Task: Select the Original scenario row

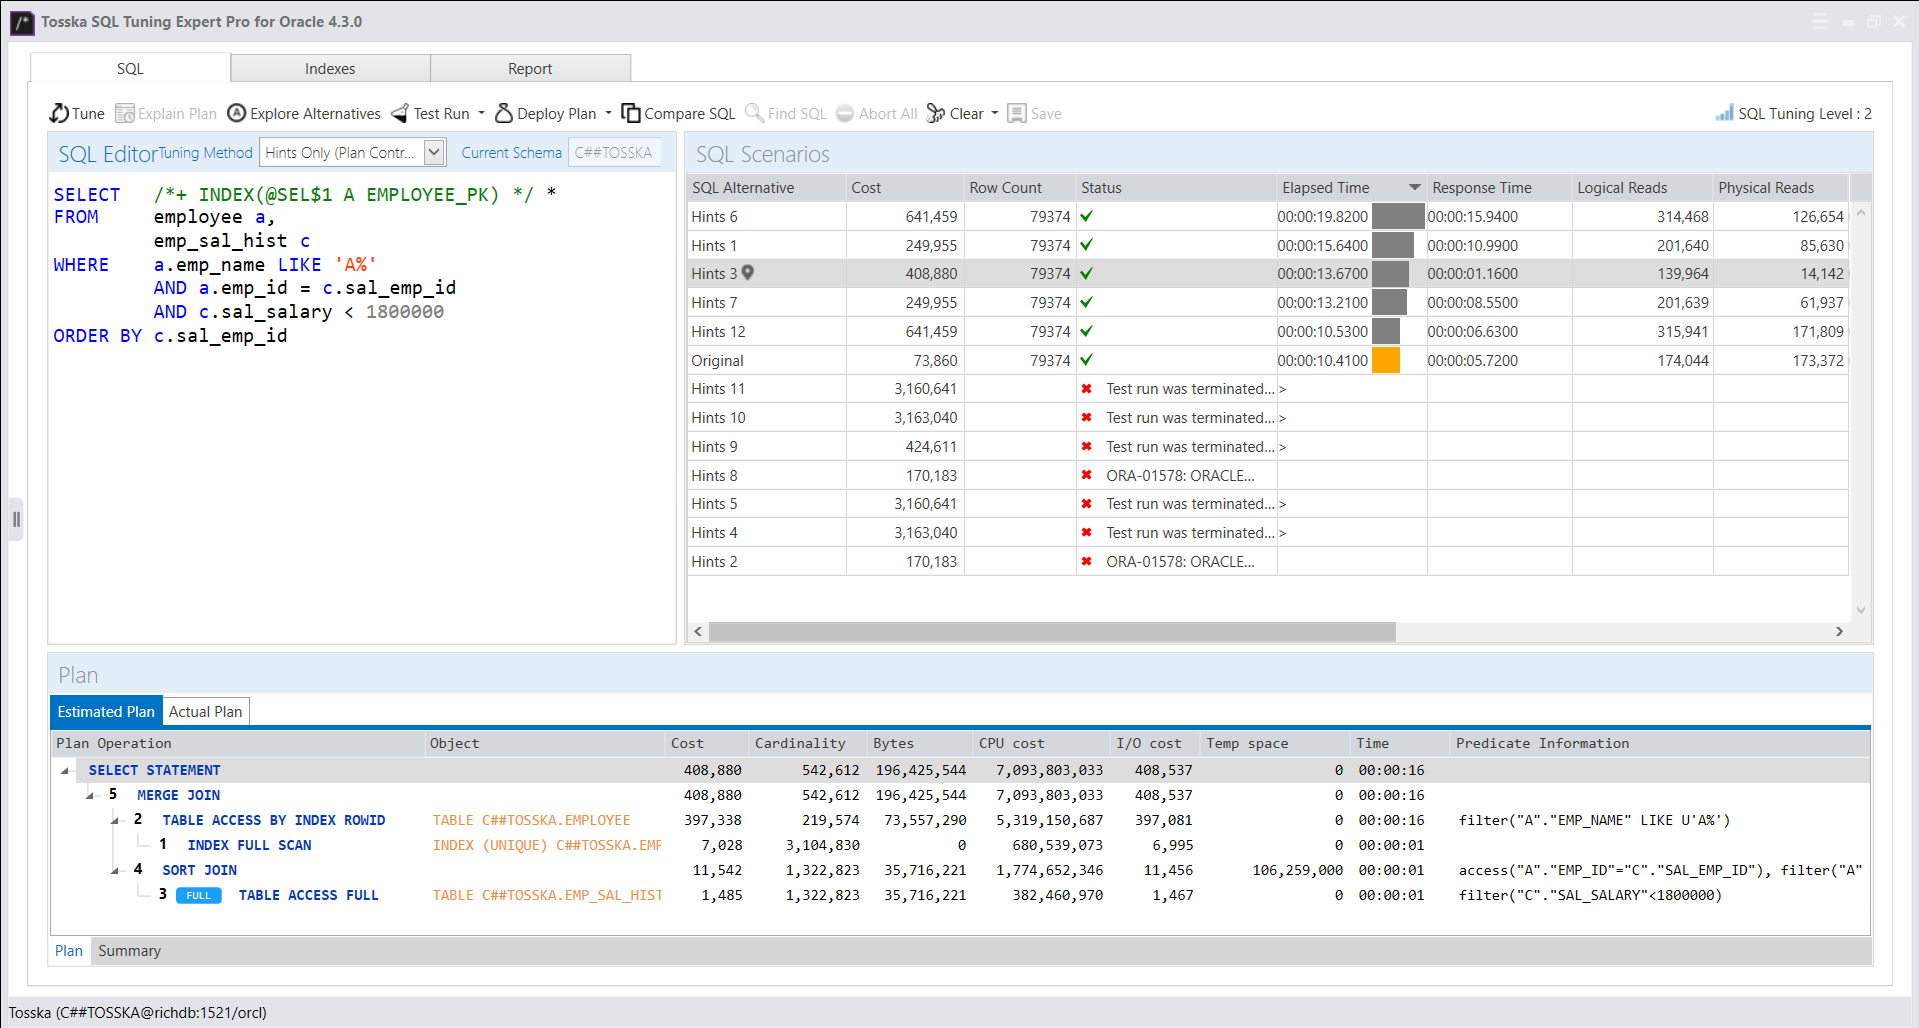Action: coord(1267,360)
